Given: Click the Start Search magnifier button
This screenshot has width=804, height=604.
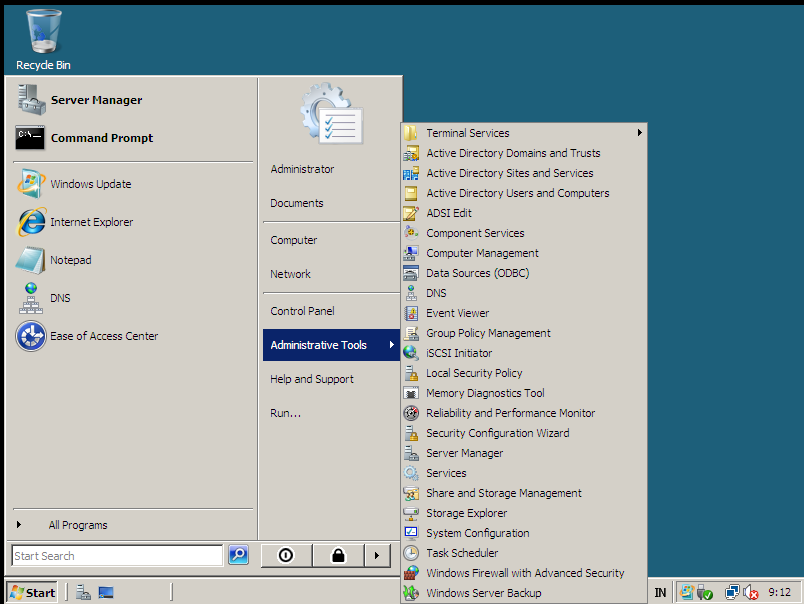Looking at the screenshot, I should [x=238, y=555].
